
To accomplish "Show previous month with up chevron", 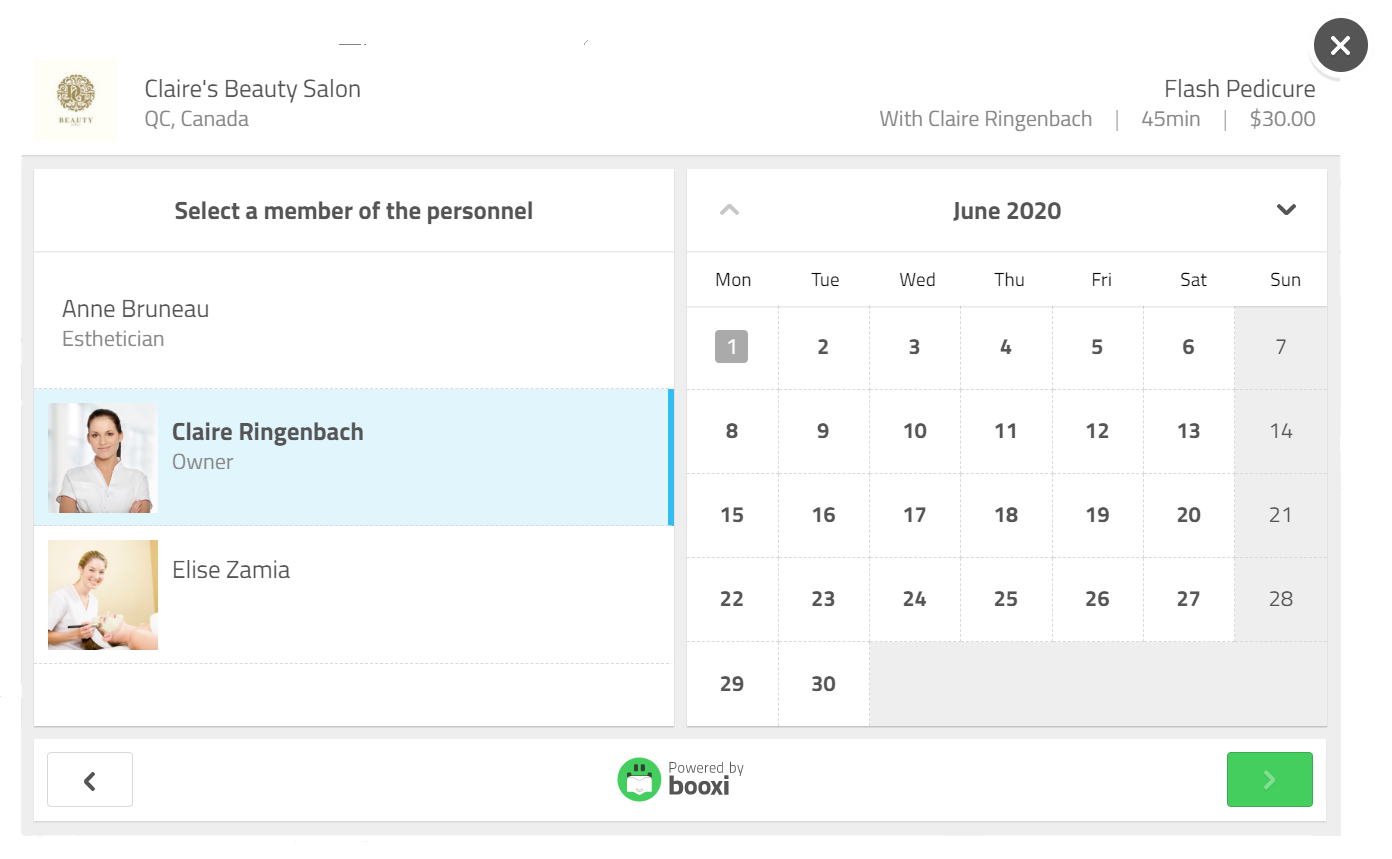I will (730, 210).
